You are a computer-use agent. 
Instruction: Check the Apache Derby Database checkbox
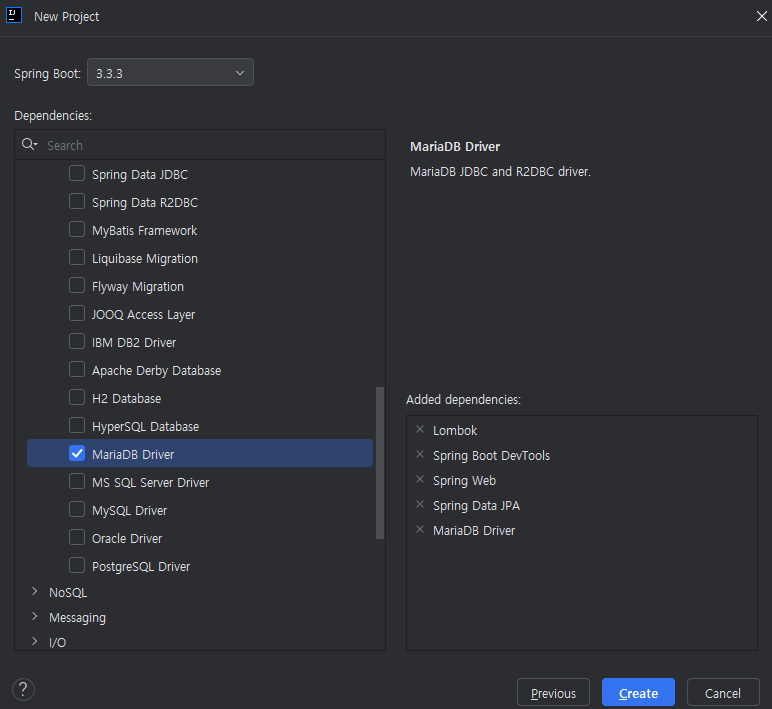pos(77,369)
